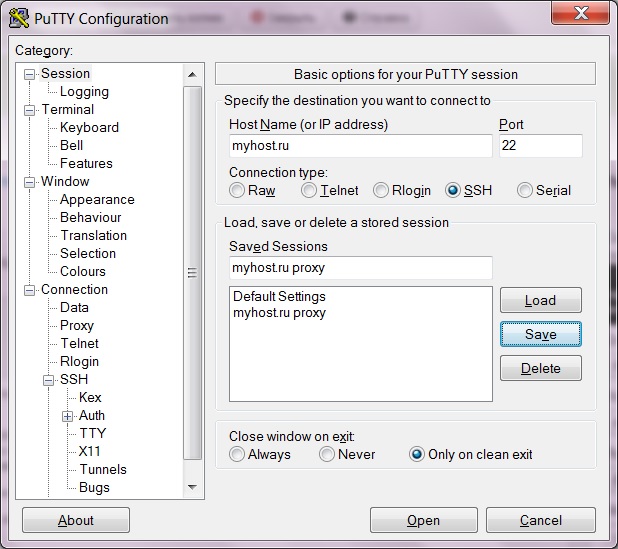Expand the Auth tree node
The image size is (618, 549).
tap(67, 416)
